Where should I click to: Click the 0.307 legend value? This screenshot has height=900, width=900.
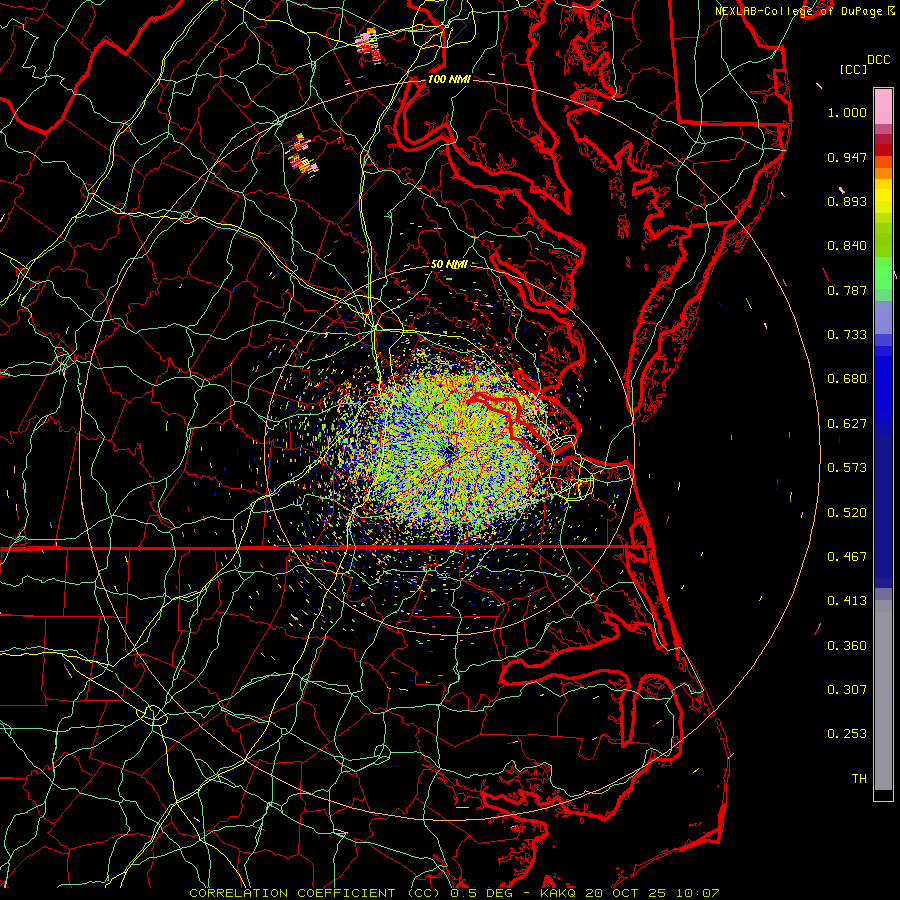847,690
